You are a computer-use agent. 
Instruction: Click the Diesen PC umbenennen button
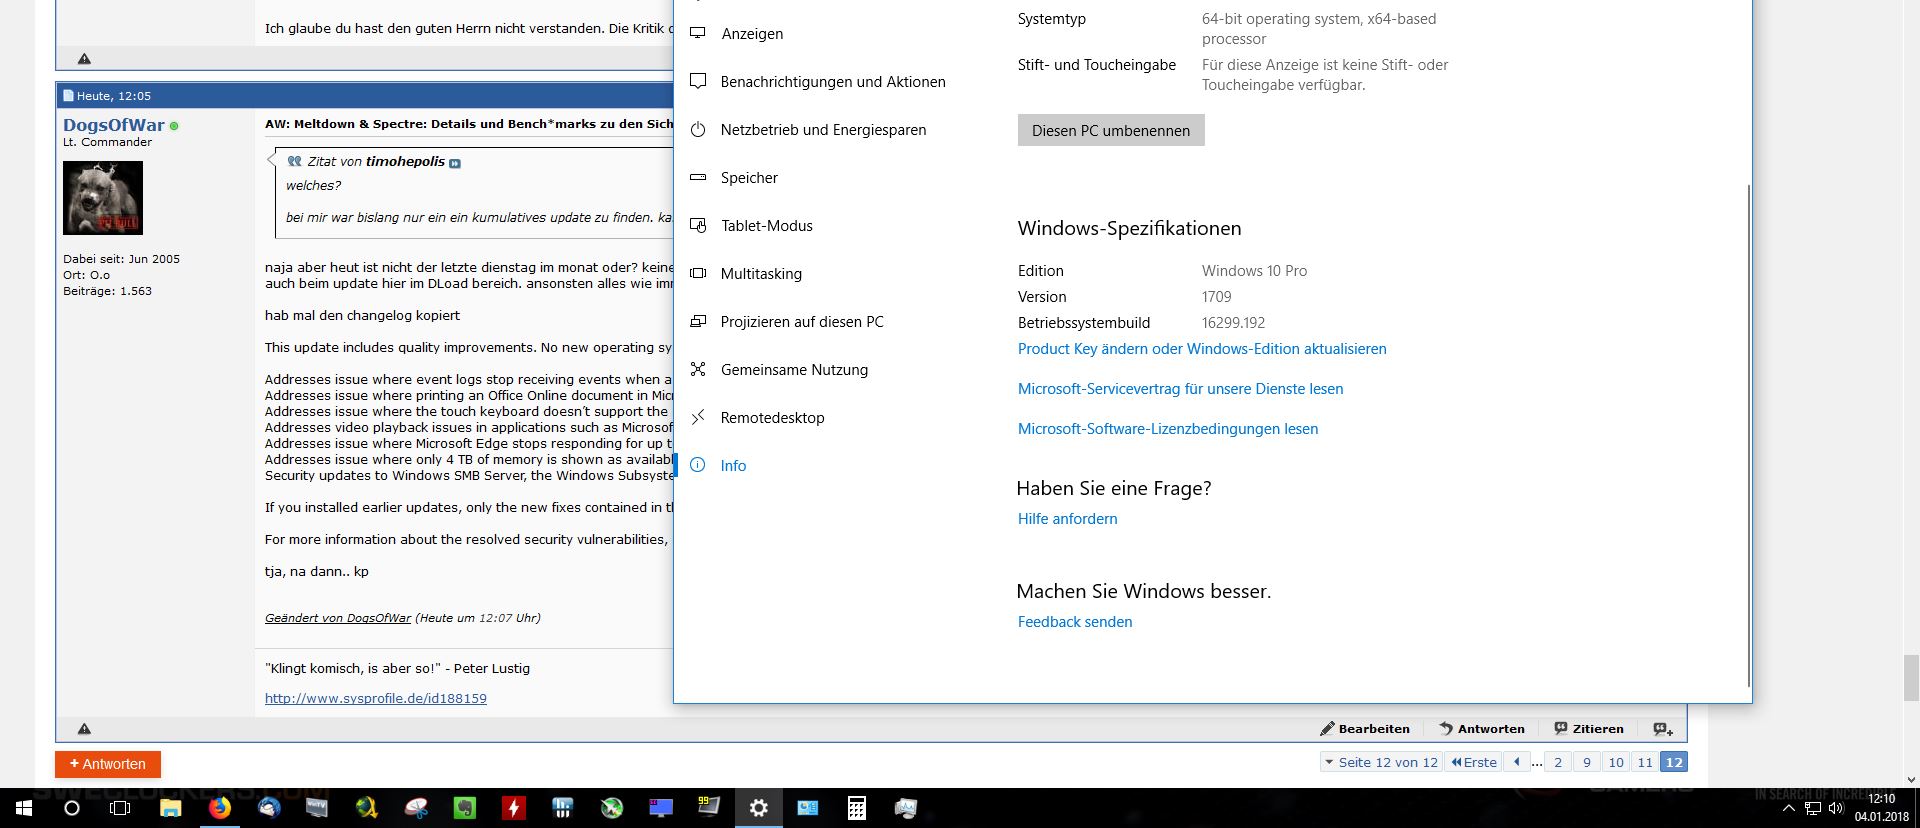pos(1111,130)
